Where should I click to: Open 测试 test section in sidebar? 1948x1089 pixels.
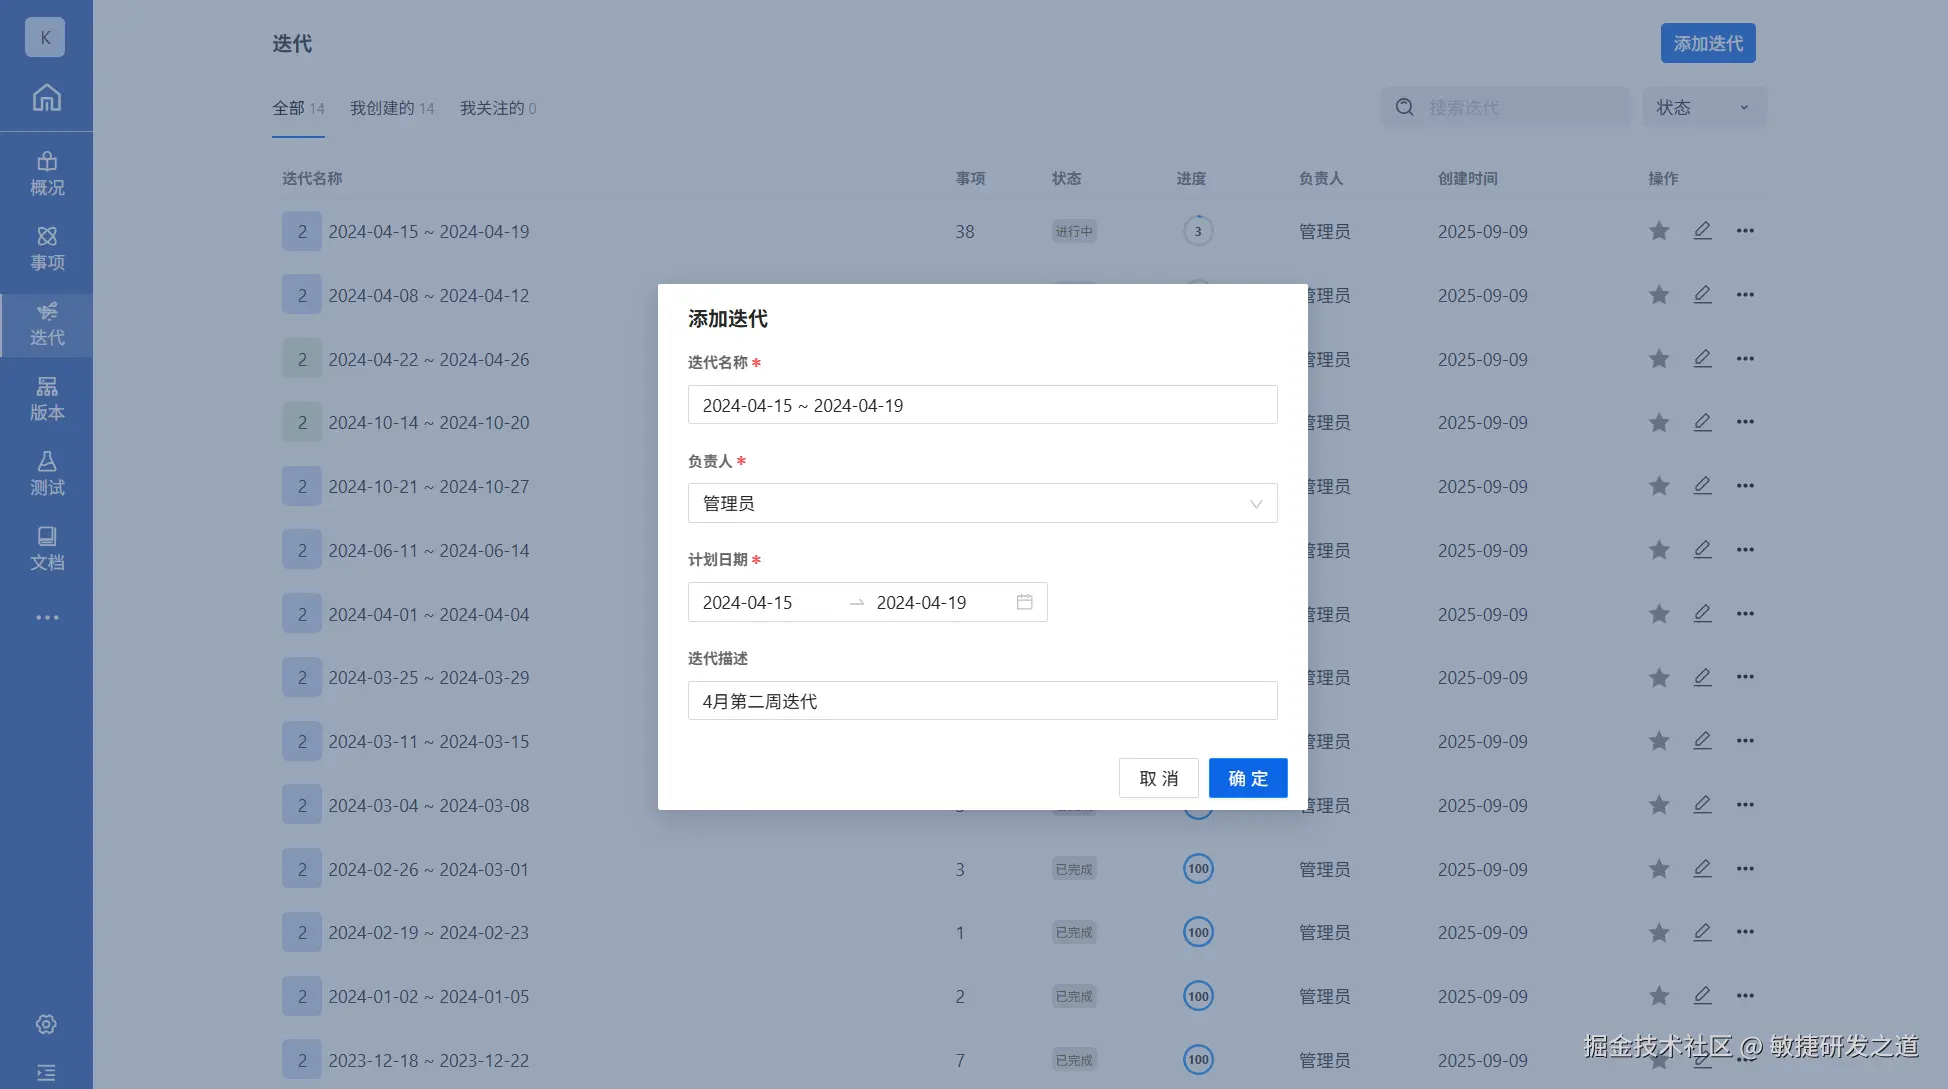pos(46,474)
